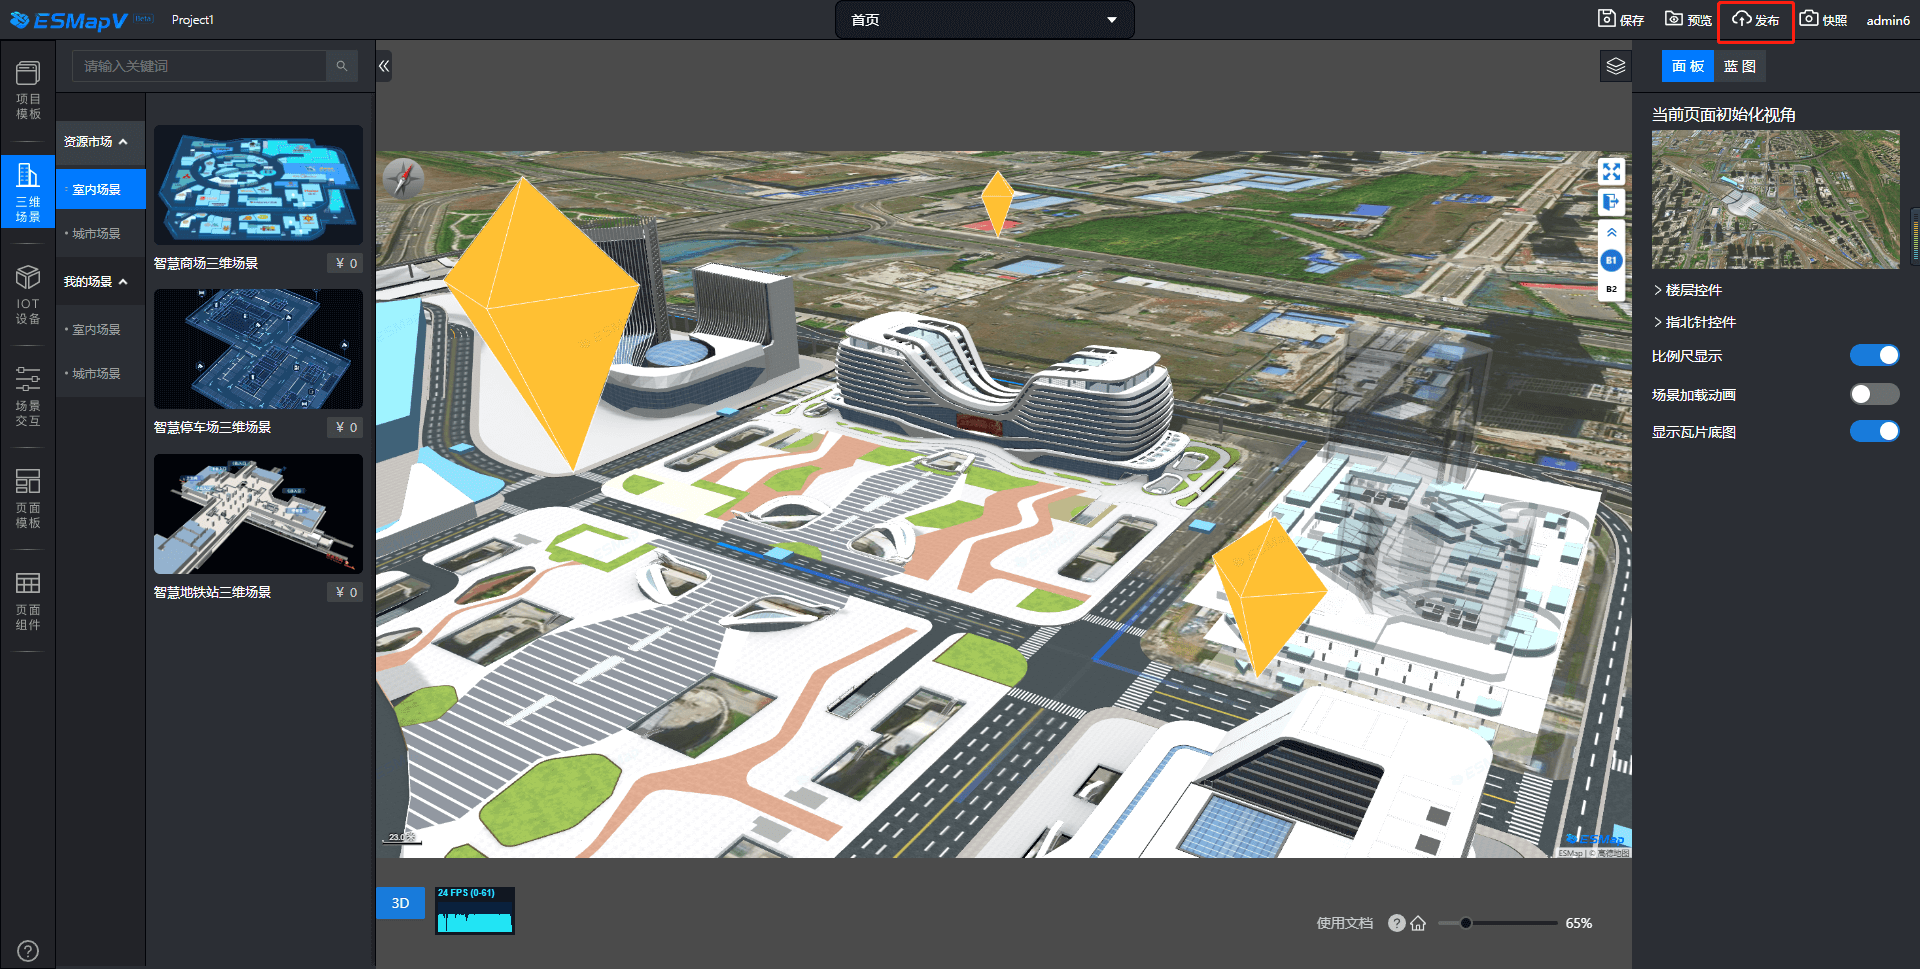Click the fullscreen icon on the map
Image resolution: width=1920 pixels, height=969 pixels.
click(x=1611, y=172)
